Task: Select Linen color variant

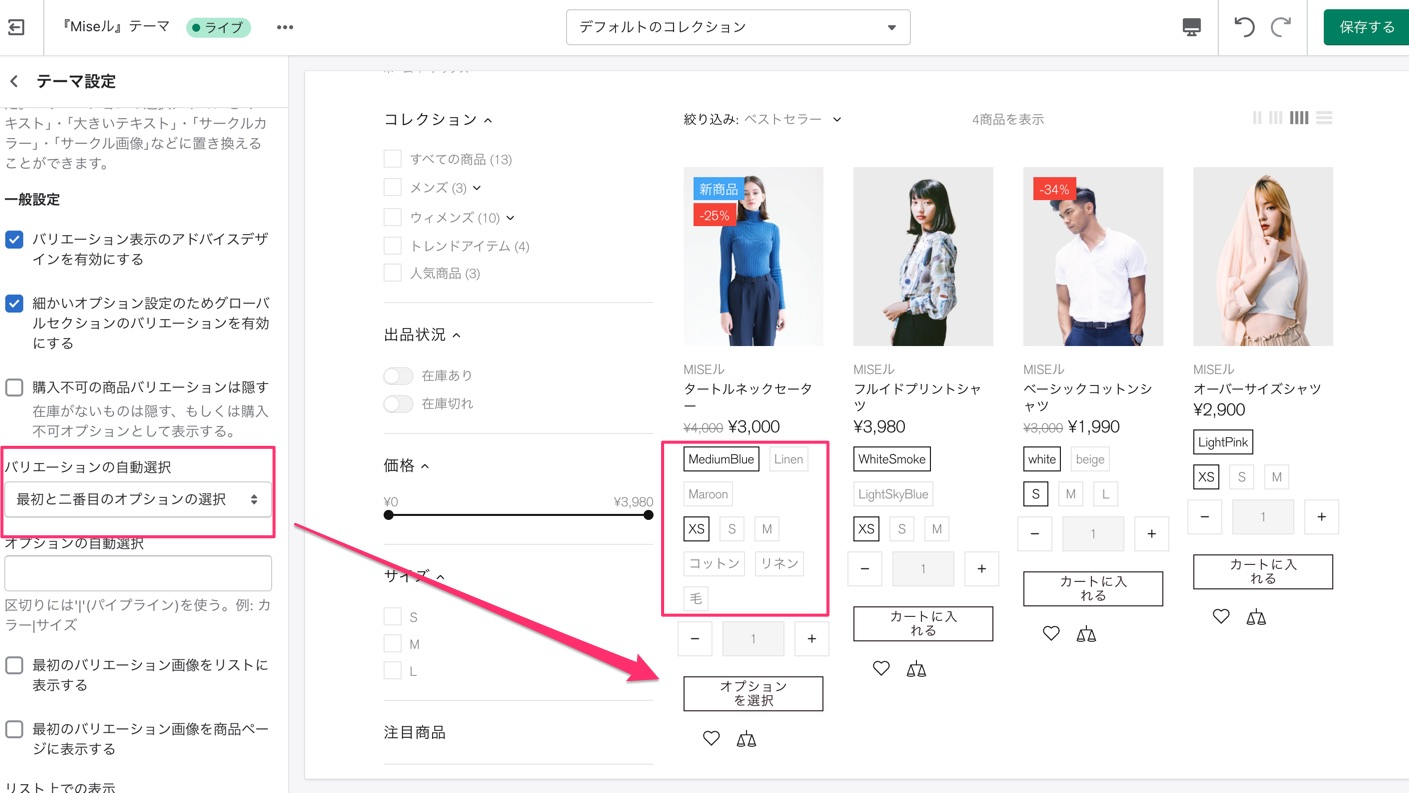Action: click(788, 459)
